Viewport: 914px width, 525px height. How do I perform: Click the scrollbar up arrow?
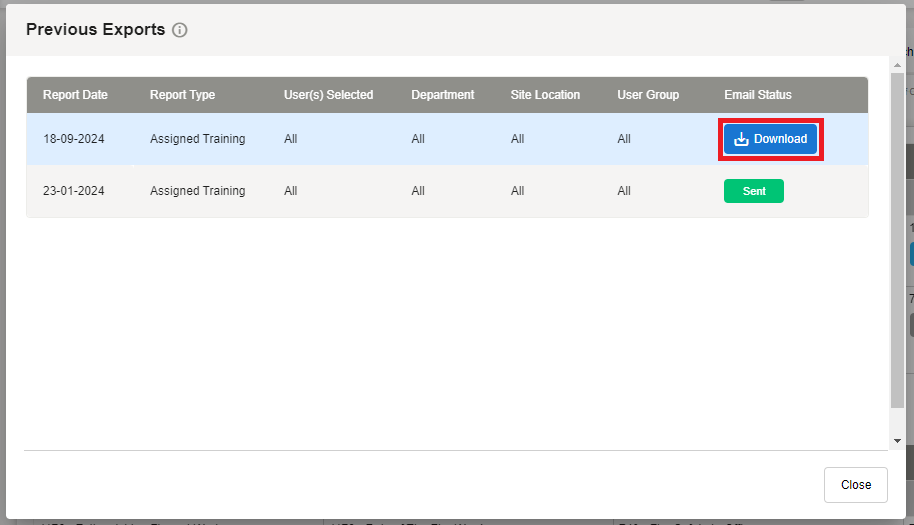pyautogui.click(x=897, y=62)
